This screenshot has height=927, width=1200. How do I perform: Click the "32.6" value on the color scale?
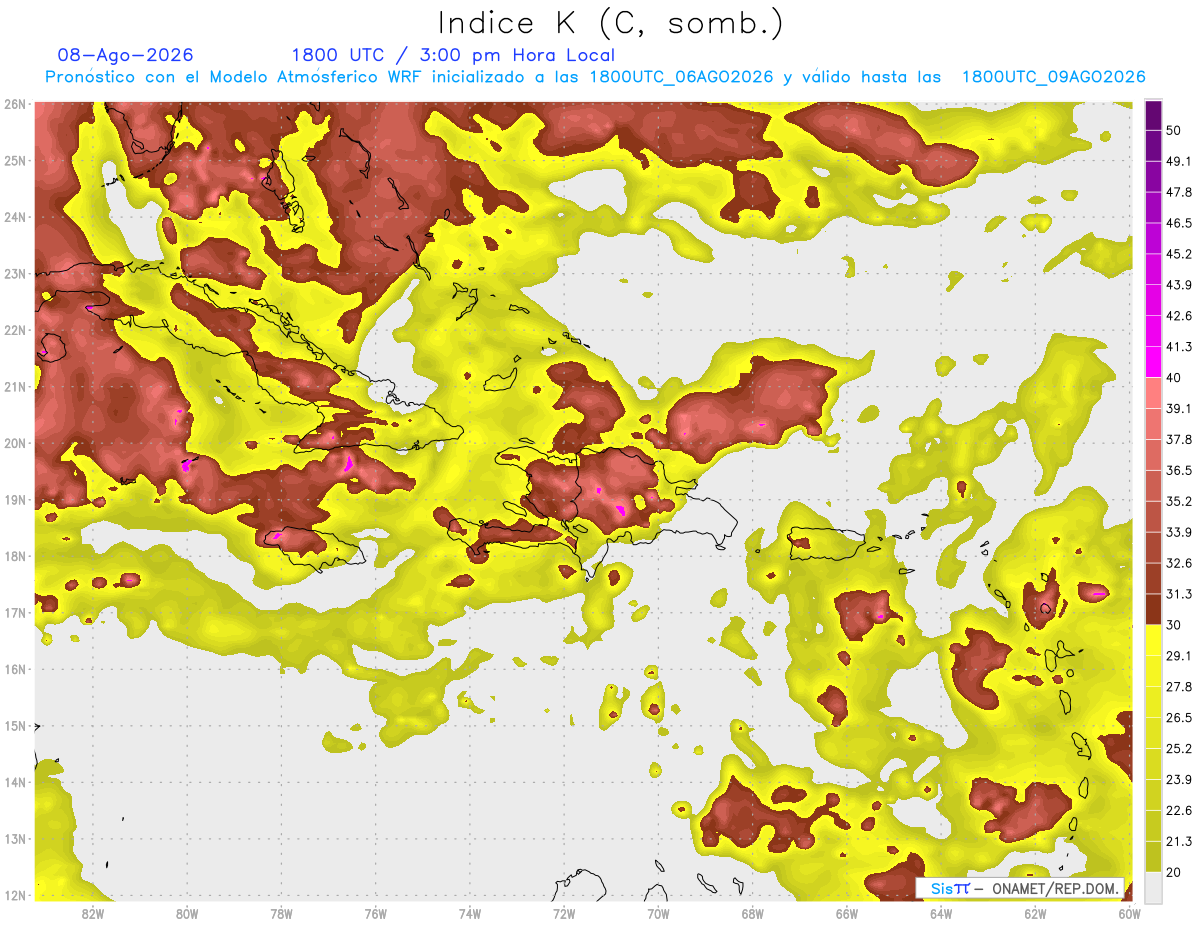point(1180,563)
